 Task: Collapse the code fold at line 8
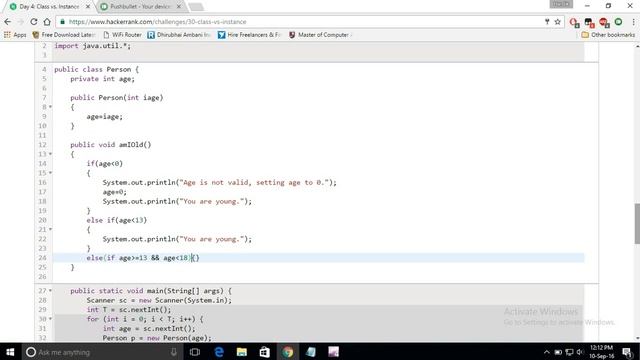51,107
